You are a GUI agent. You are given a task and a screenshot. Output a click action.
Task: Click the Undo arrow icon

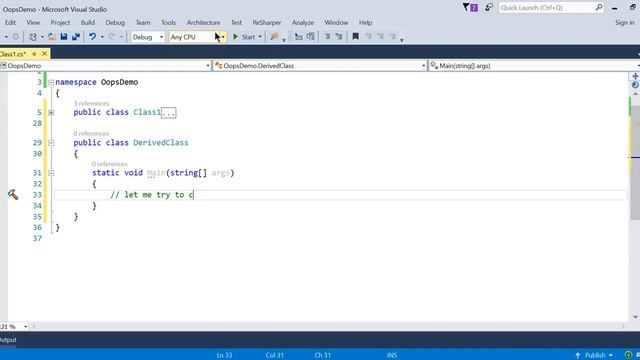(93, 37)
